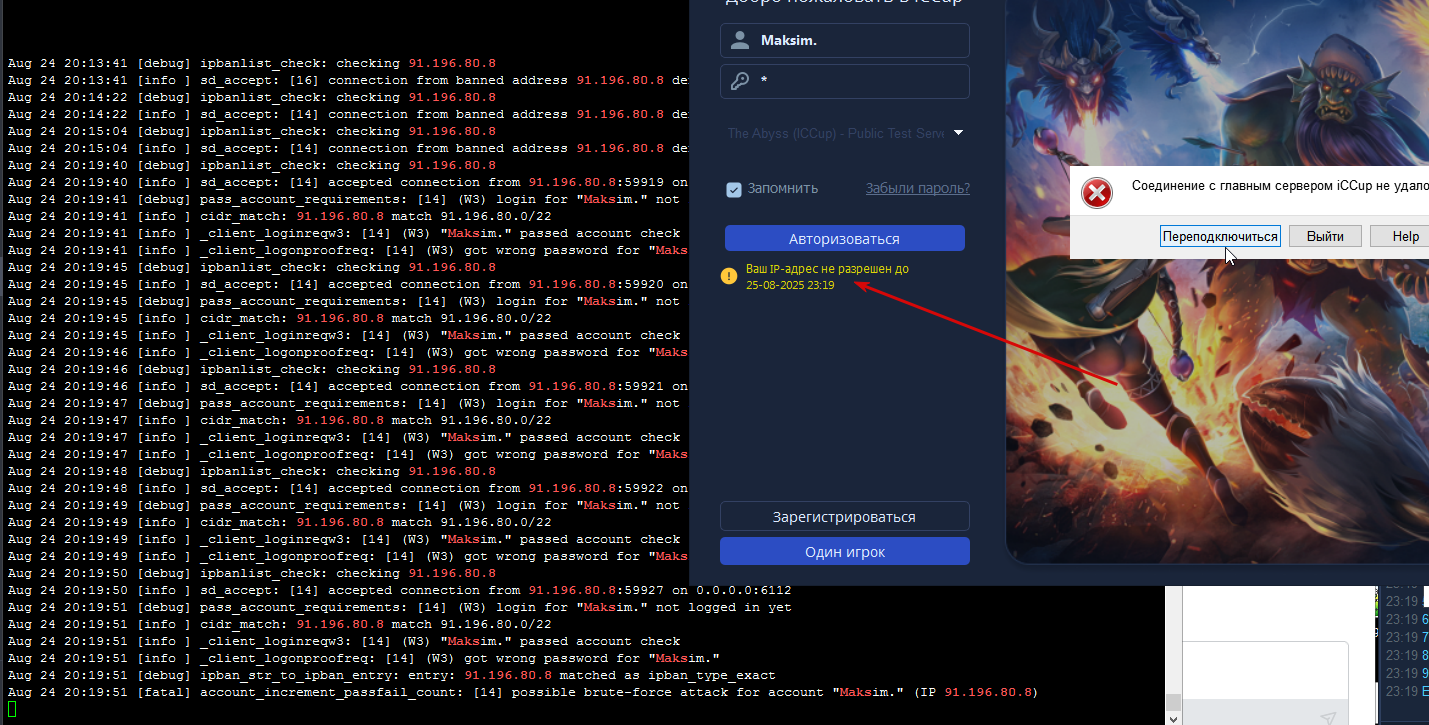Image resolution: width=1429 pixels, height=725 pixels.
Task: Click the paper-plane send icon in chat window
Action: [1328, 716]
